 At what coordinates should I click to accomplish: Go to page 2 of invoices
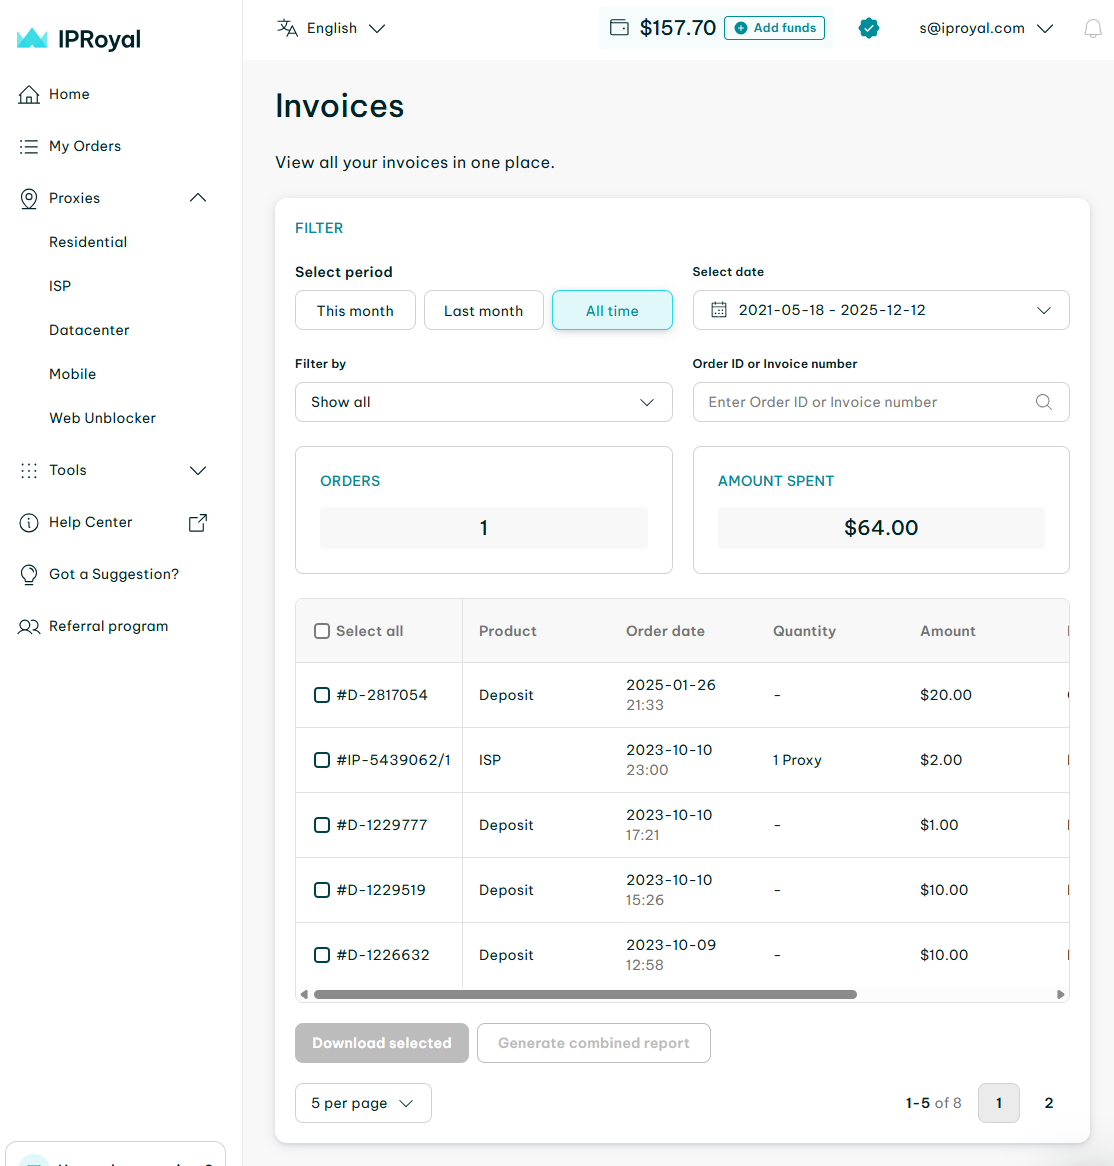click(1048, 1103)
